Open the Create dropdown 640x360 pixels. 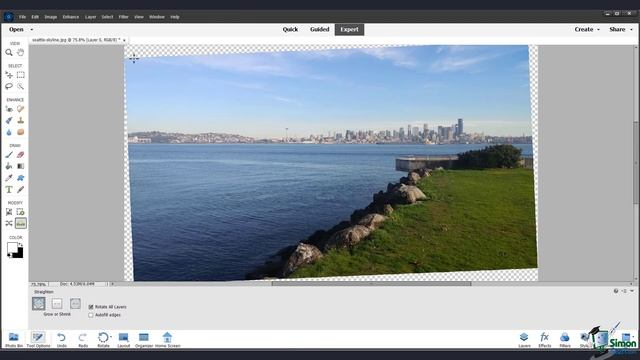tap(587, 29)
